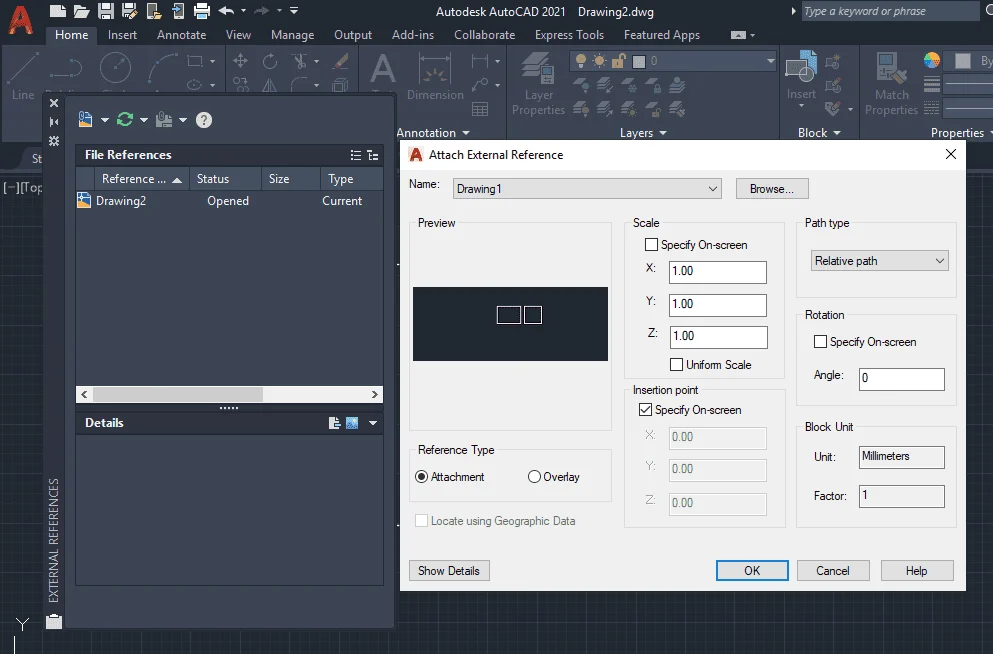Expand the Details panel dropdown arrow

373,423
